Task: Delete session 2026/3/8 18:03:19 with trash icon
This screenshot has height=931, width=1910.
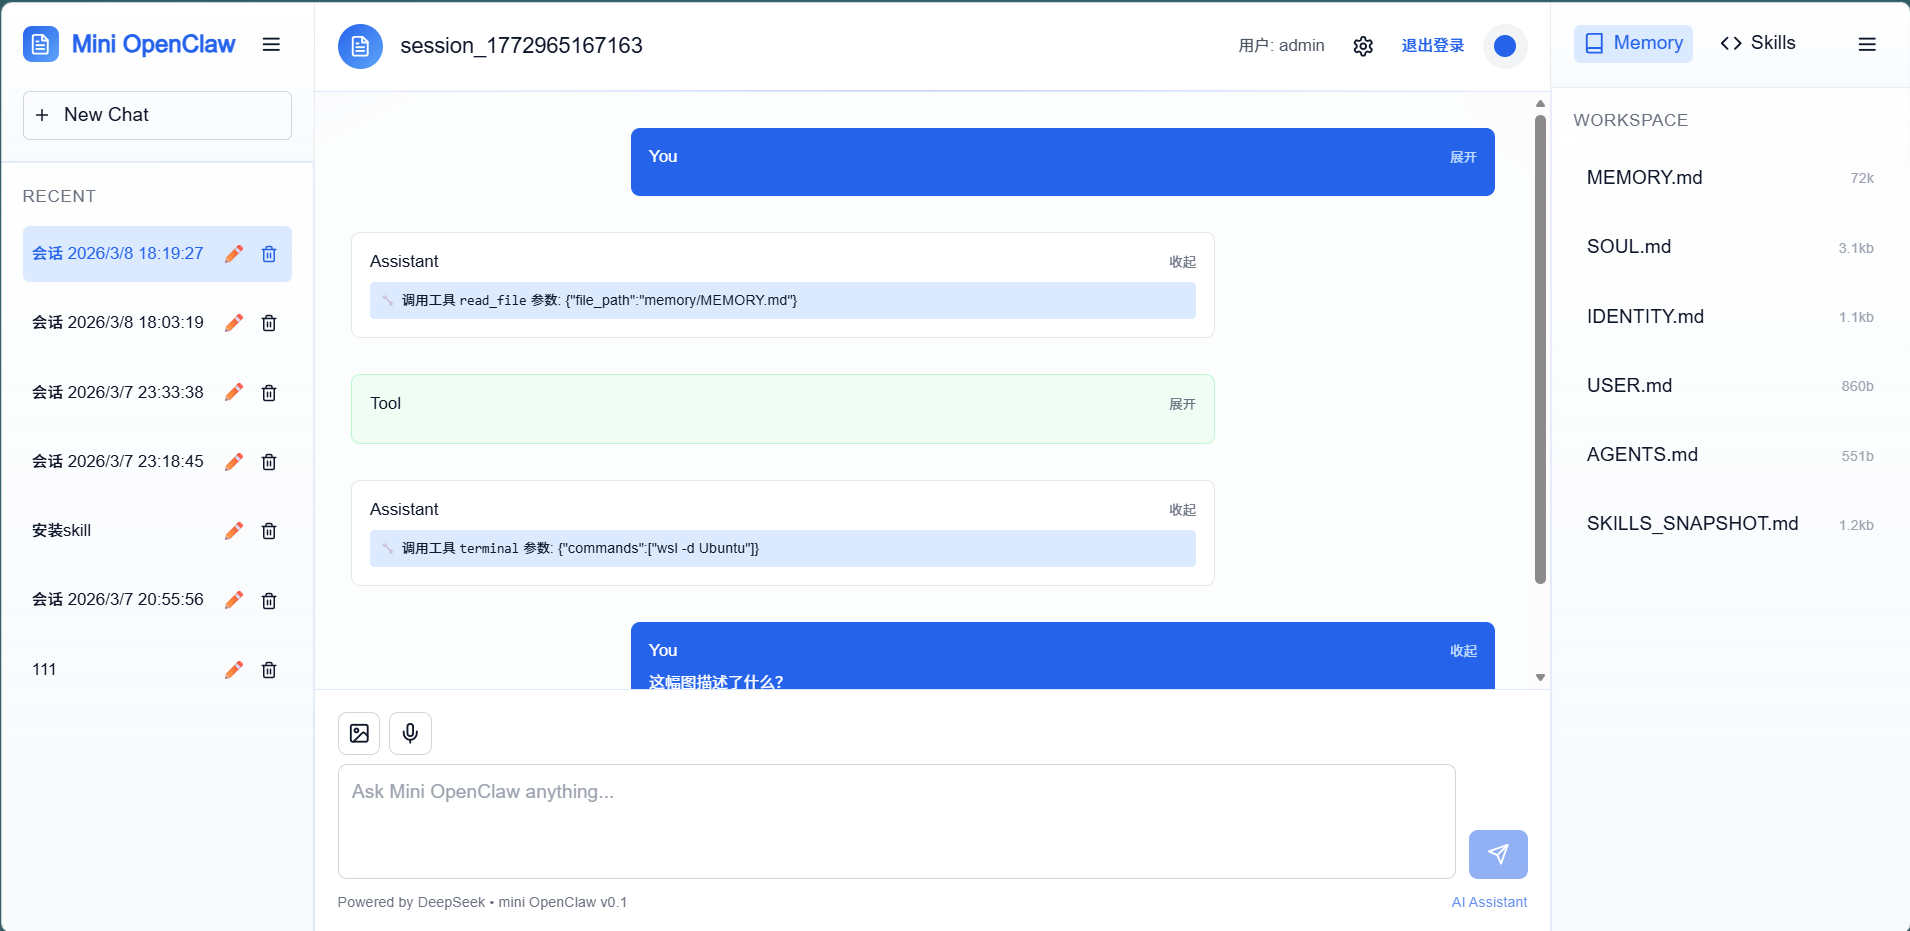Action: tap(269, 323)
